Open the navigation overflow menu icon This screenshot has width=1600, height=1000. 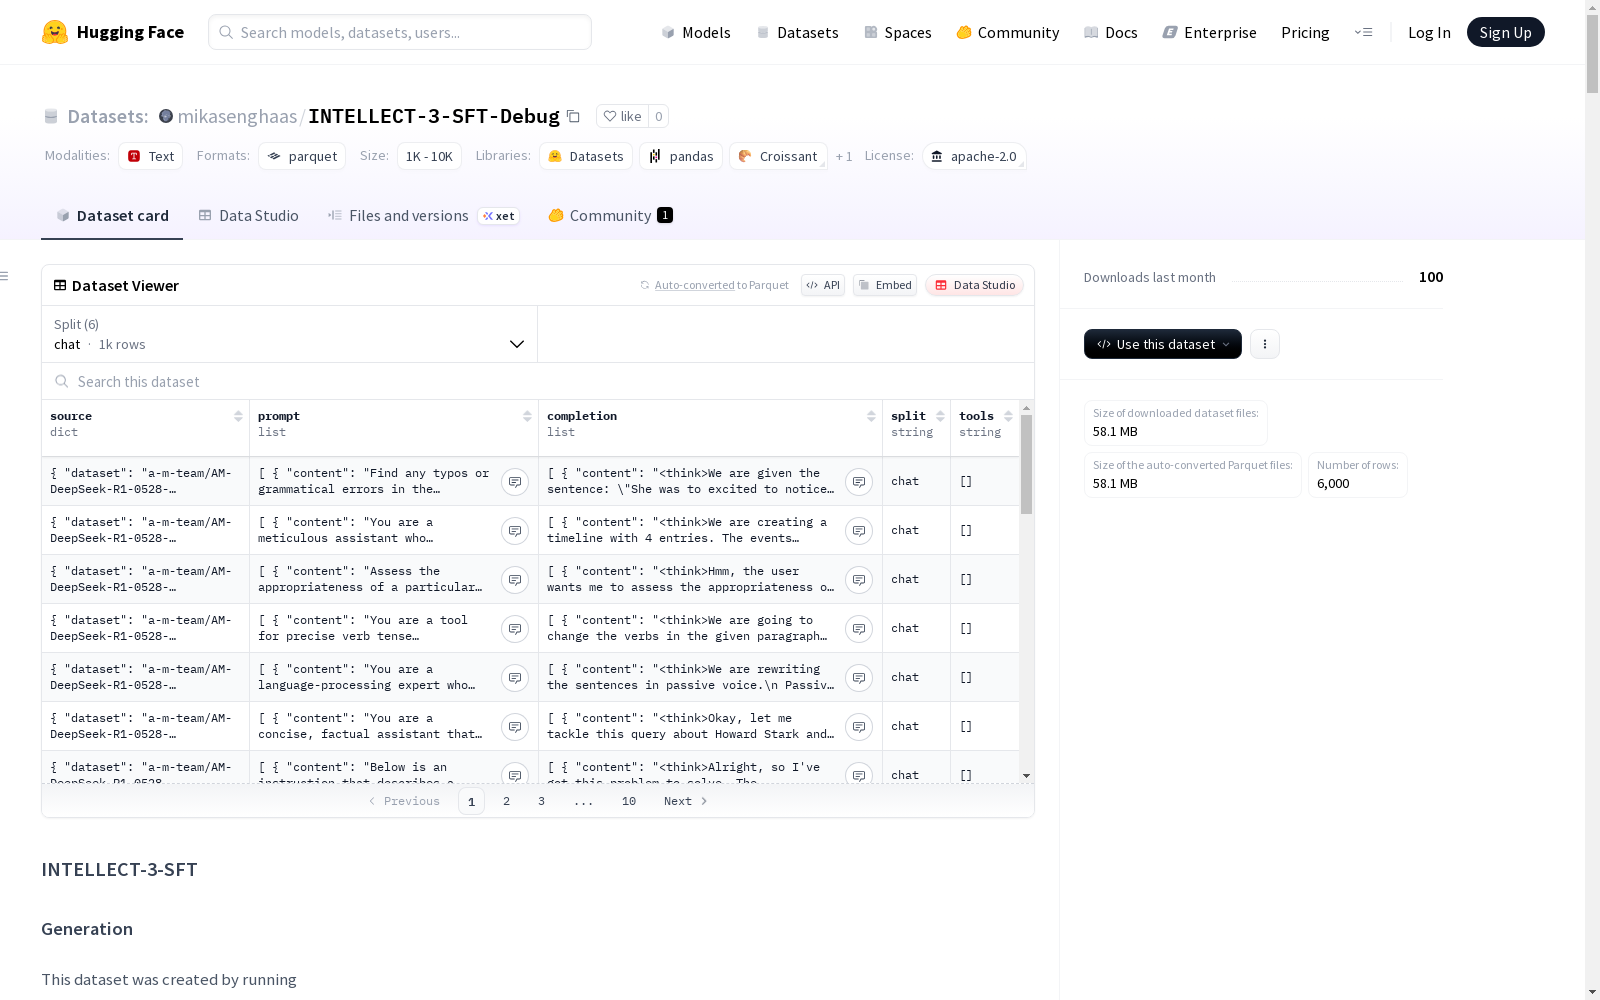point(1363,32)
